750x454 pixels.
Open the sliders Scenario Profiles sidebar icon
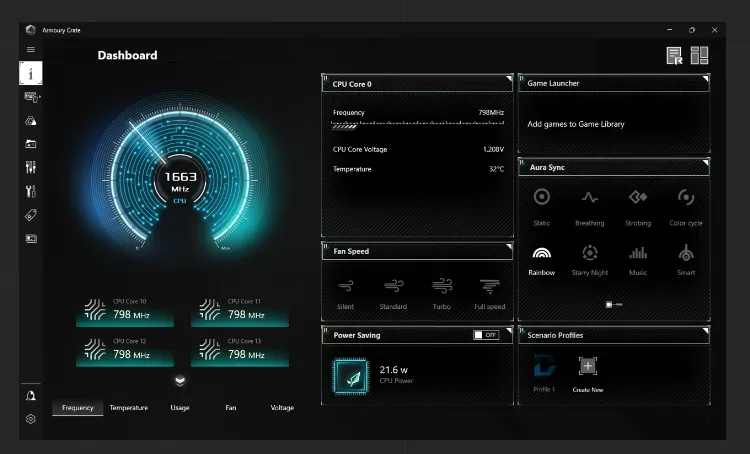coord(31,167)
